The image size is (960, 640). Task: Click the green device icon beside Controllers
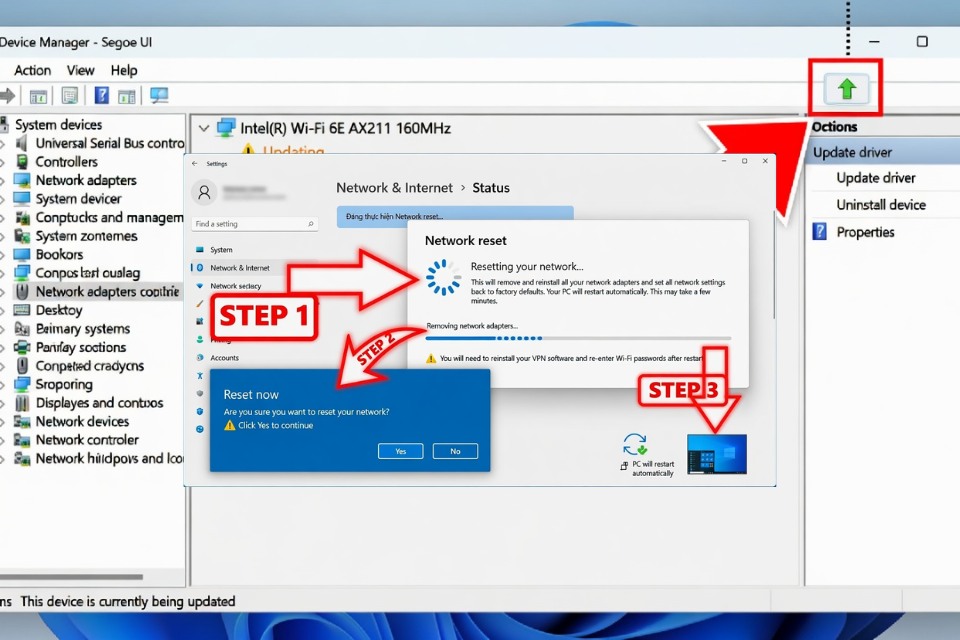point(22,162)
